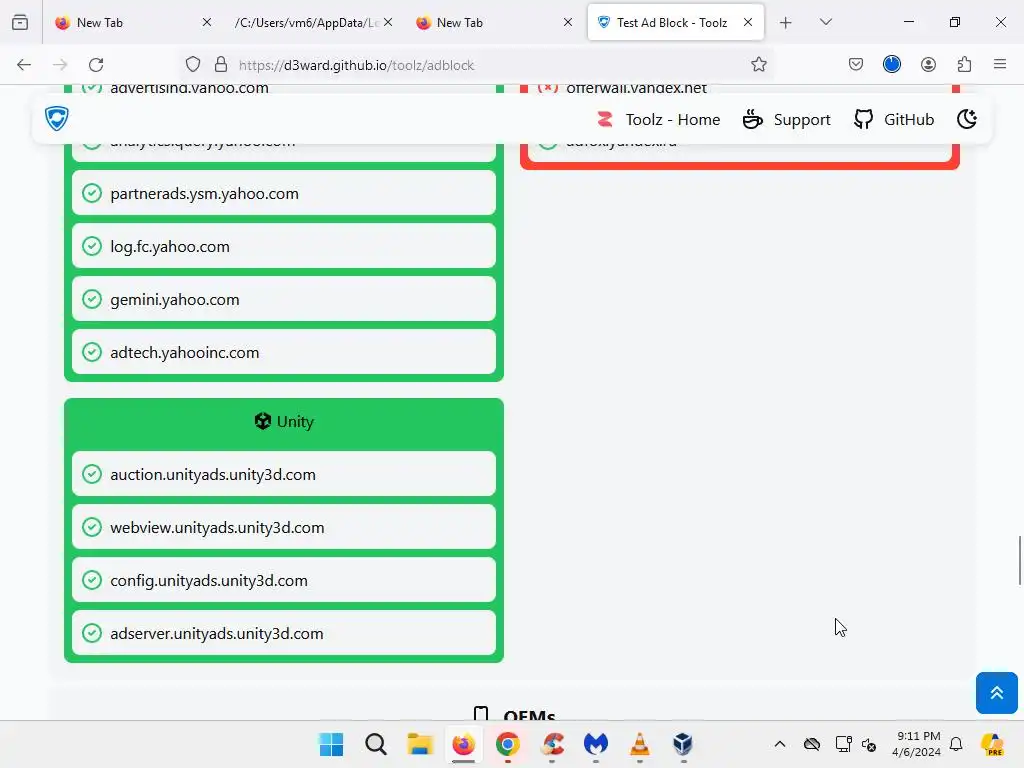This screenshot has height=768, width=1024.
Task: Visit the GitHub link
Action: tap(894, 120)
